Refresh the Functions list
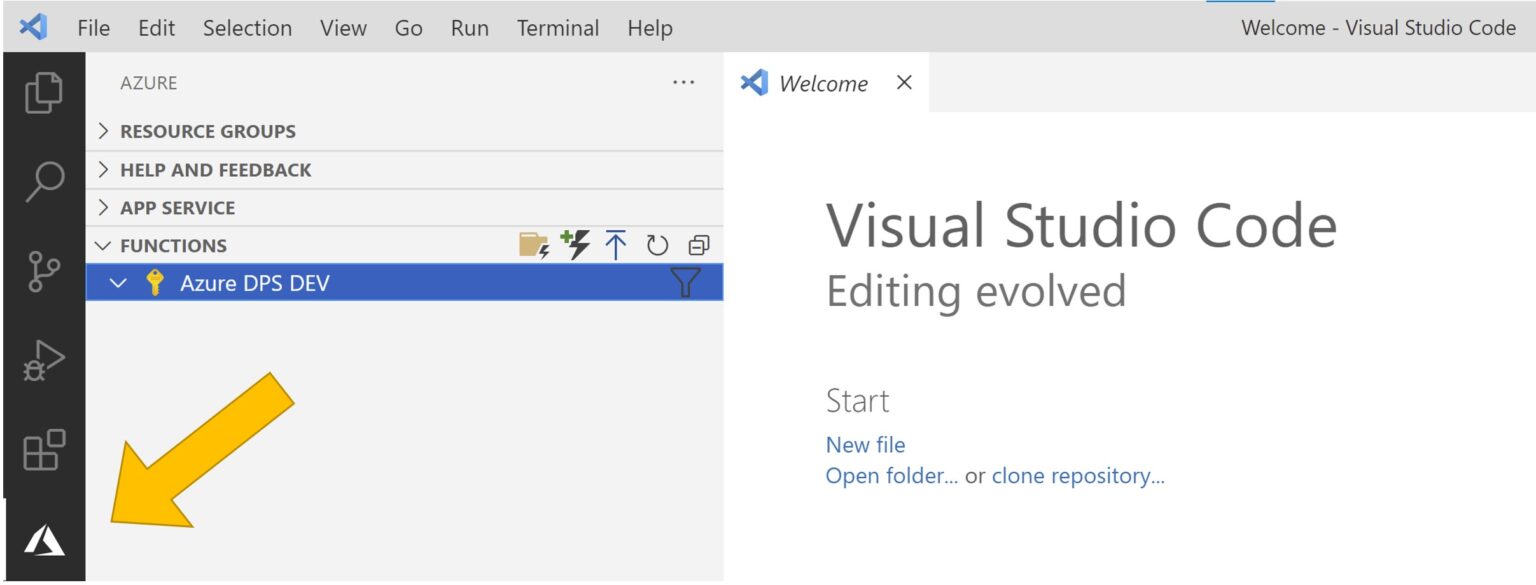Viewport: 1536px width, 585px height. pos(656,246)
